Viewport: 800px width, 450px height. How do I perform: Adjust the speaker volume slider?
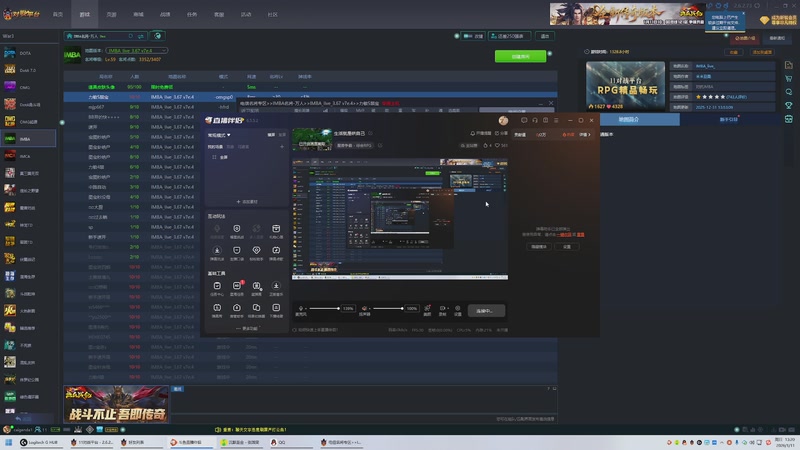click(388, 308)
